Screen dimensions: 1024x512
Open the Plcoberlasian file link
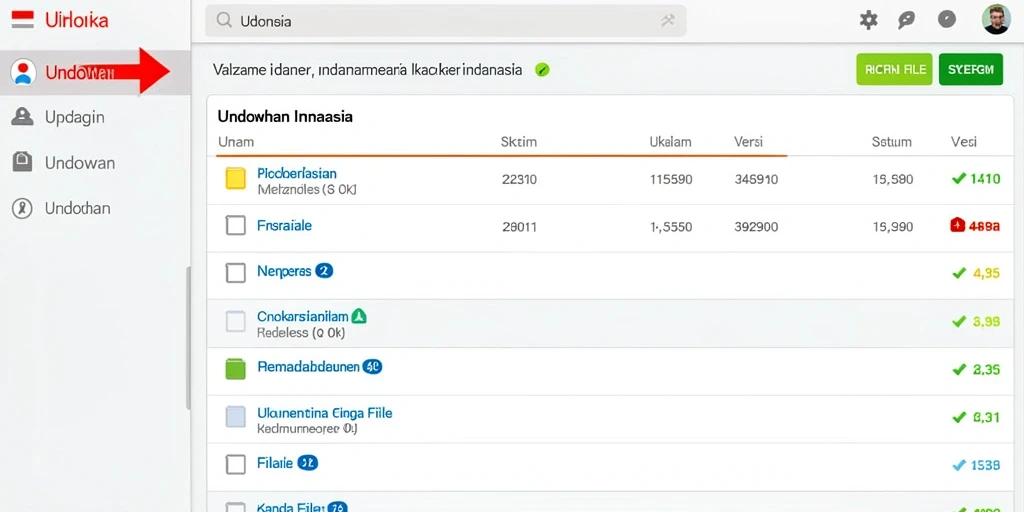[297, 174]
